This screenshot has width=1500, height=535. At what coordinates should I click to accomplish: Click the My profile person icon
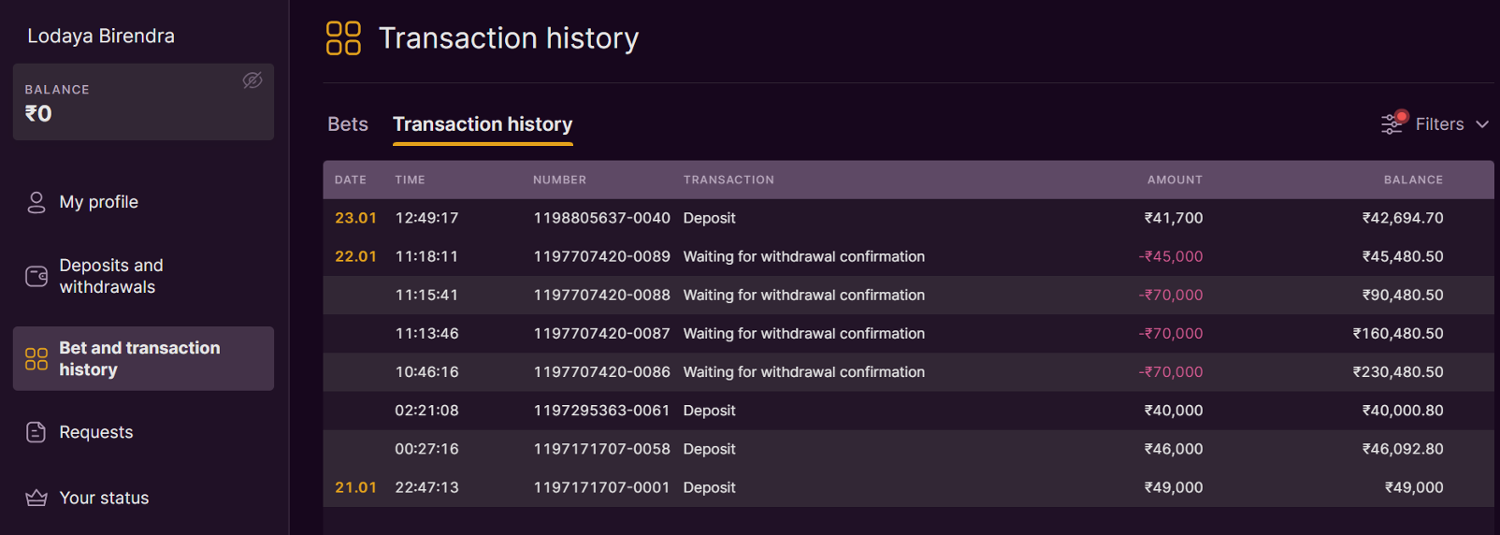coord(36,202)
